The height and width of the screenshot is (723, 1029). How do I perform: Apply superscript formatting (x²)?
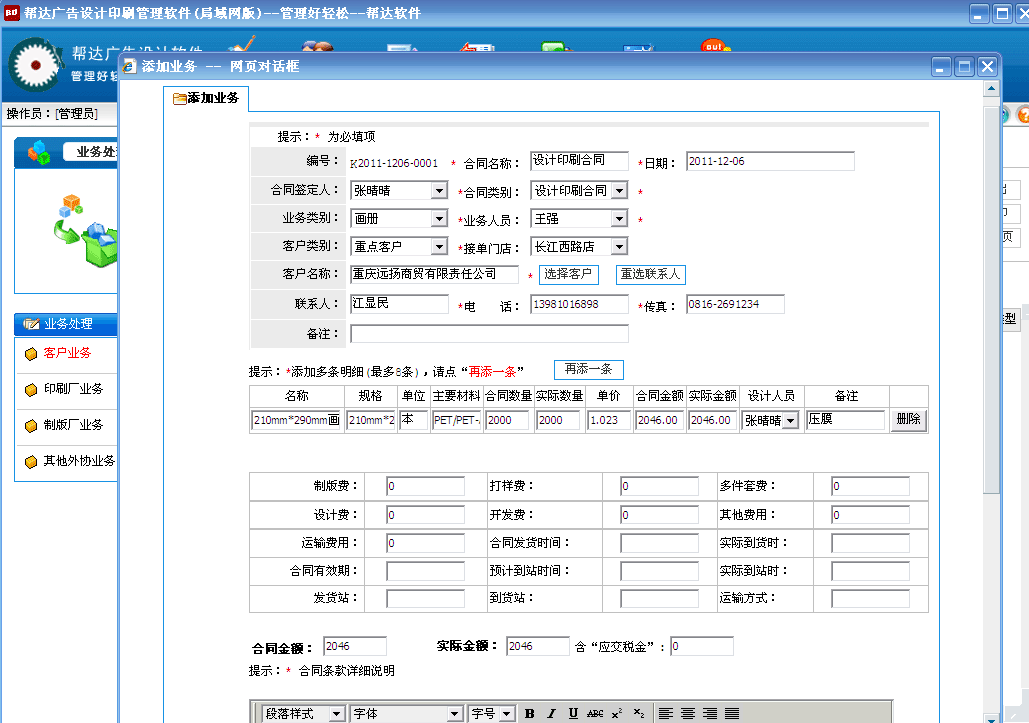[x=617, y=714]
